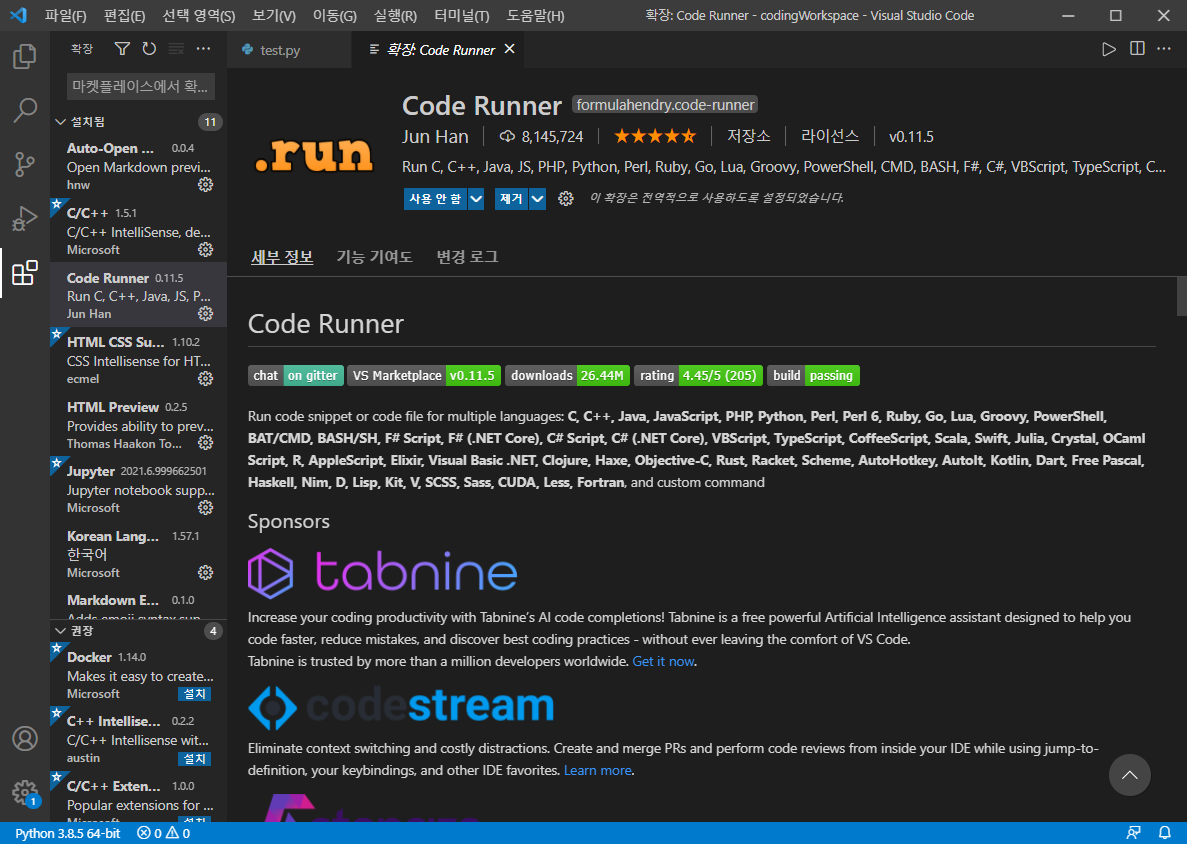Install the C++ Intellisense extension
Image resolution: width=1187 pixels, height=844 pixels.
(x=195, y=758)
